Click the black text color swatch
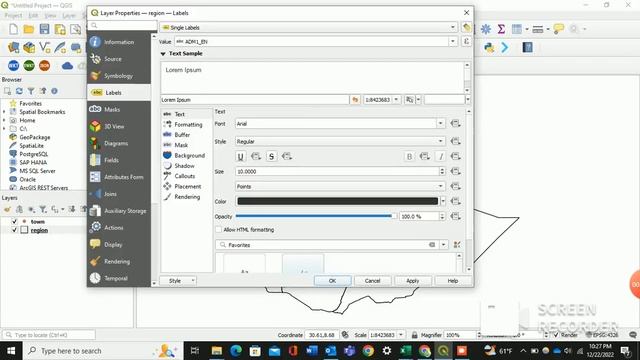The image size is (640, 360). click(x=338, y=201)
